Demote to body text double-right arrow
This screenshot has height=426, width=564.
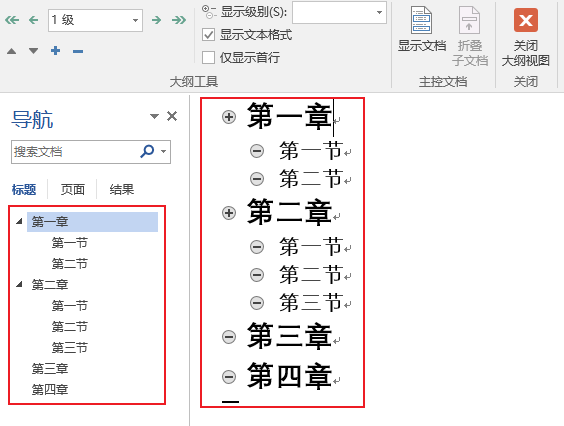(179, 20)
